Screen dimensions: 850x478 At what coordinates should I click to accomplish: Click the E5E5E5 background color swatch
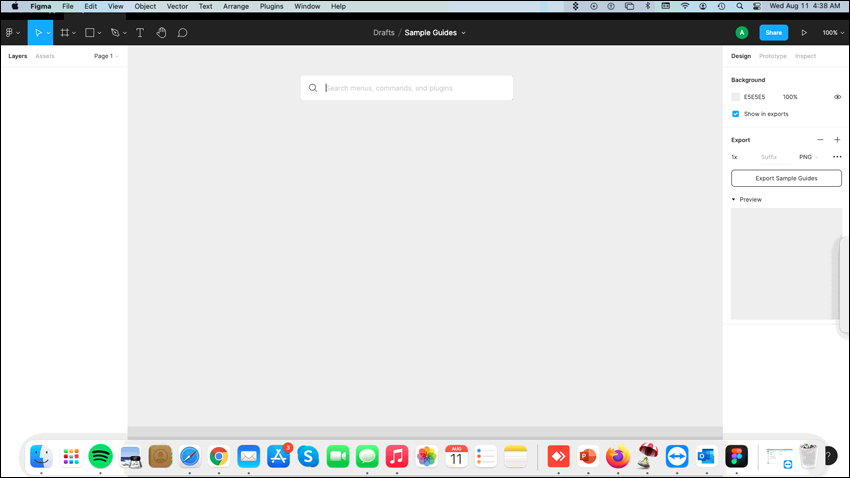(x=736, y=97)
